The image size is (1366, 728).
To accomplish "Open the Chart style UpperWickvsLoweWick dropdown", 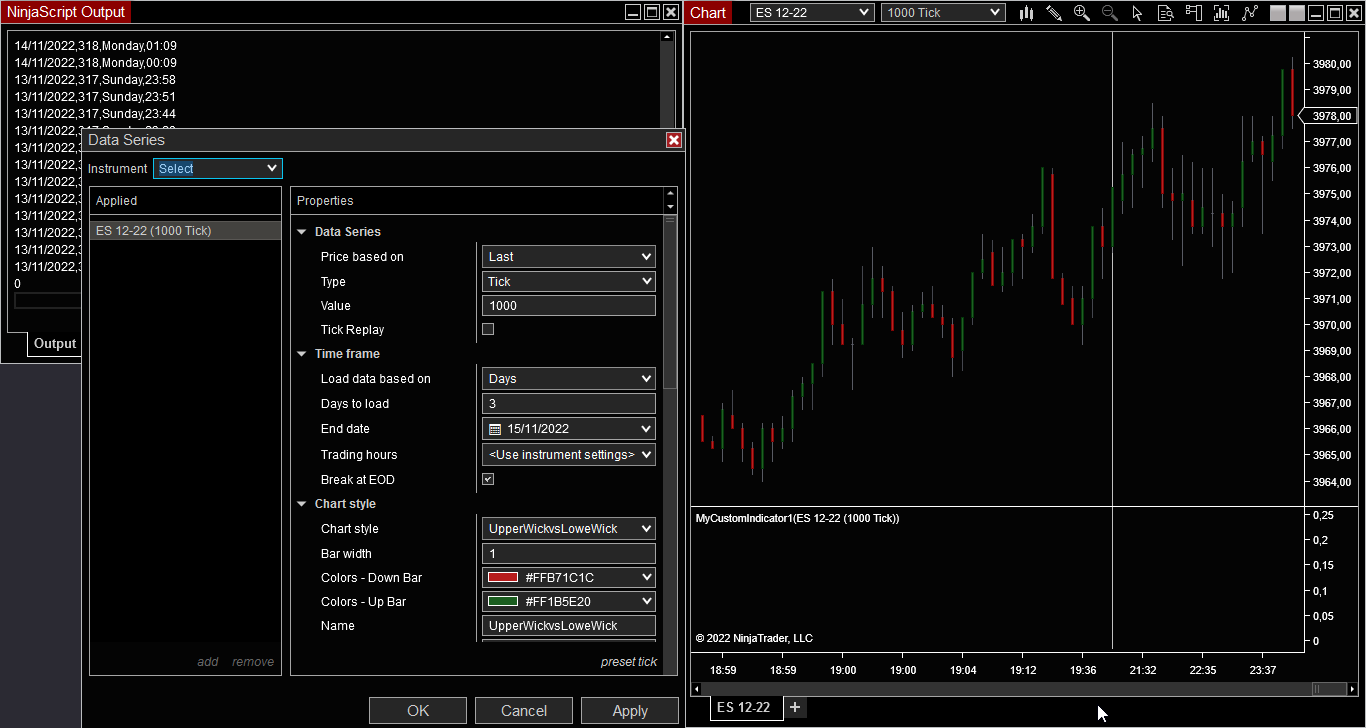I will [569, 529].
